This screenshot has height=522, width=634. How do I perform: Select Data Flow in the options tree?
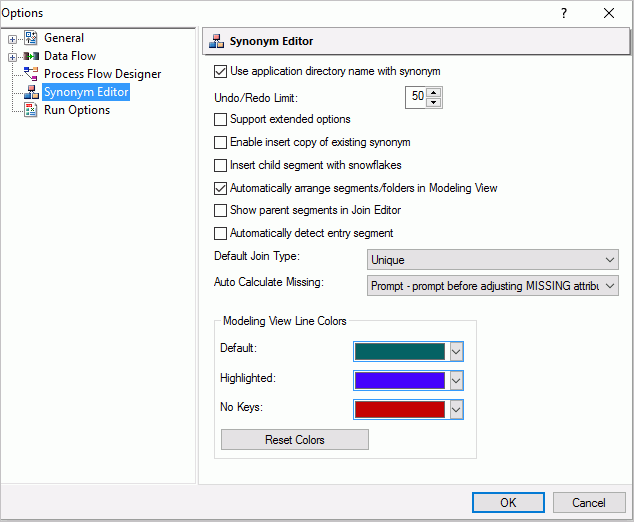[x=70, y=56]
